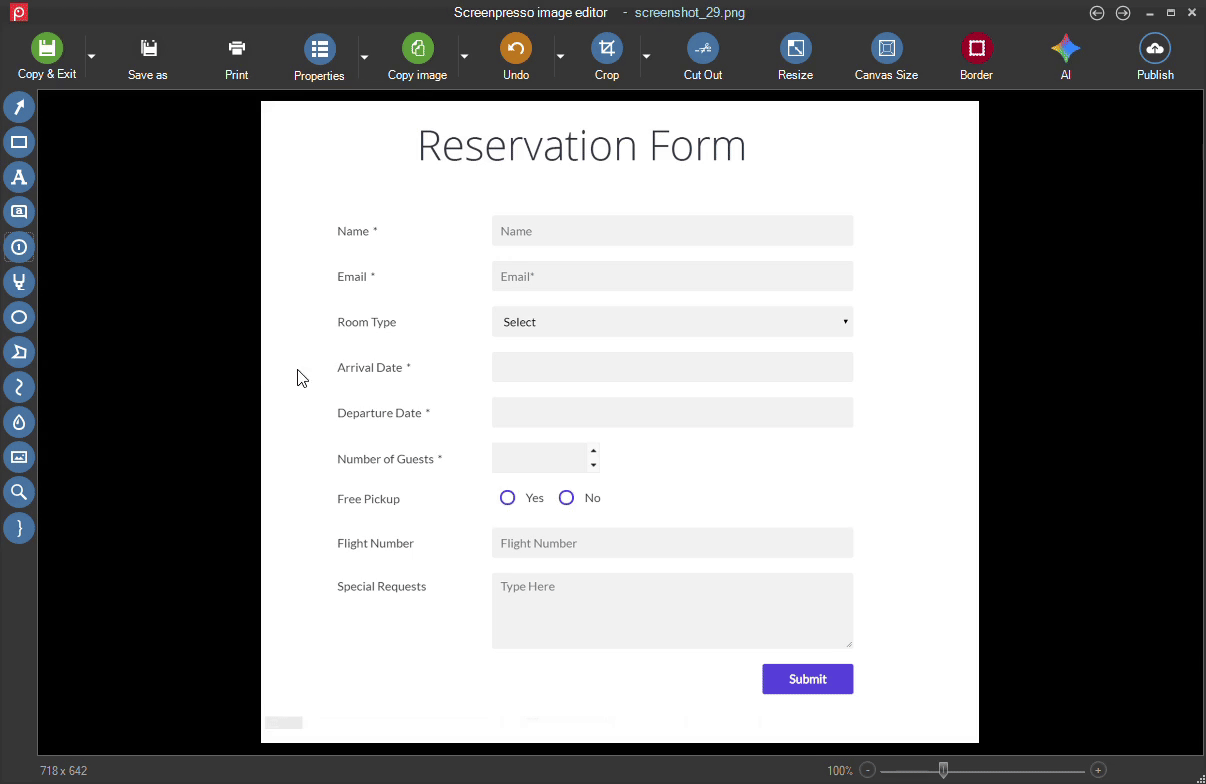Open the Room Type Select dropdown in the image

click(x=672, y=322)
